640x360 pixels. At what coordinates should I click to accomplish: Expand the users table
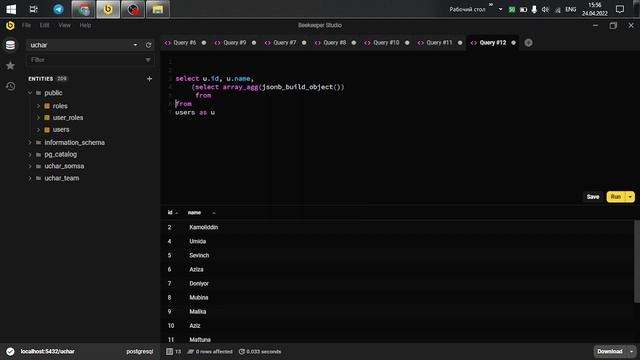[x=38, y=129]
